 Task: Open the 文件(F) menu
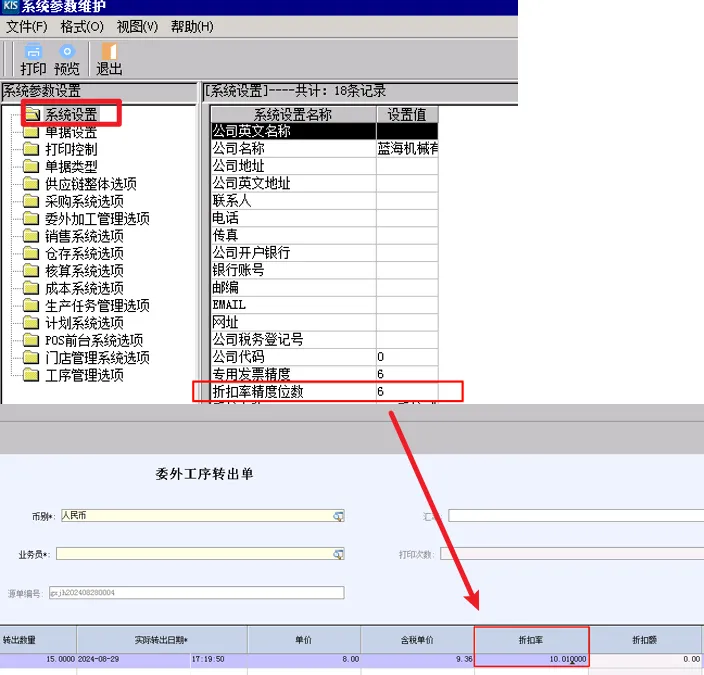click(27, 26)
